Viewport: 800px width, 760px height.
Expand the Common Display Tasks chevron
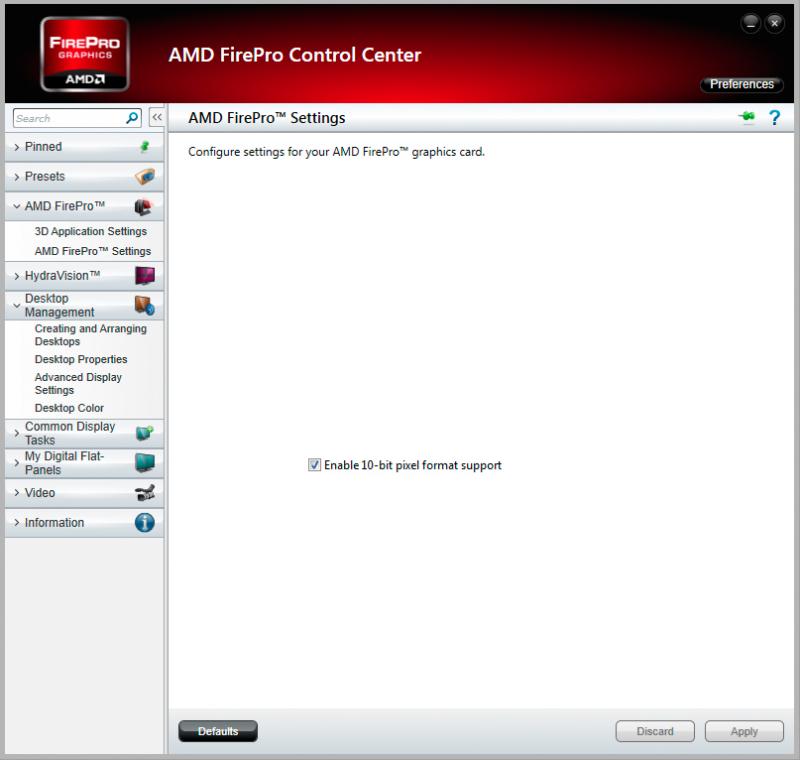pos(17,433)
